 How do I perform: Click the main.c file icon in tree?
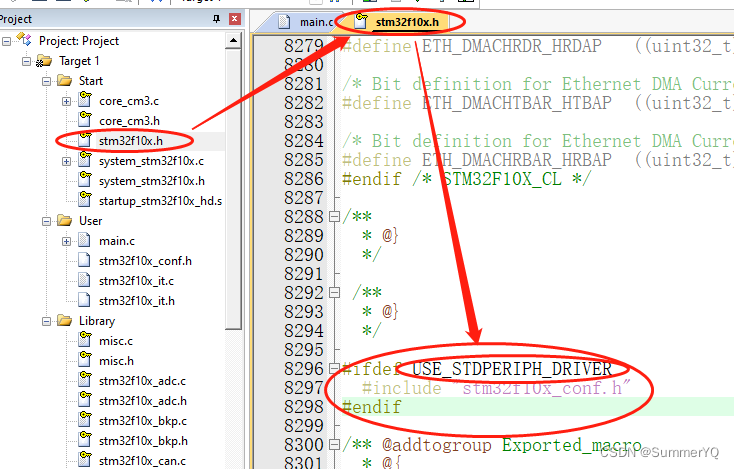[84, 241]
